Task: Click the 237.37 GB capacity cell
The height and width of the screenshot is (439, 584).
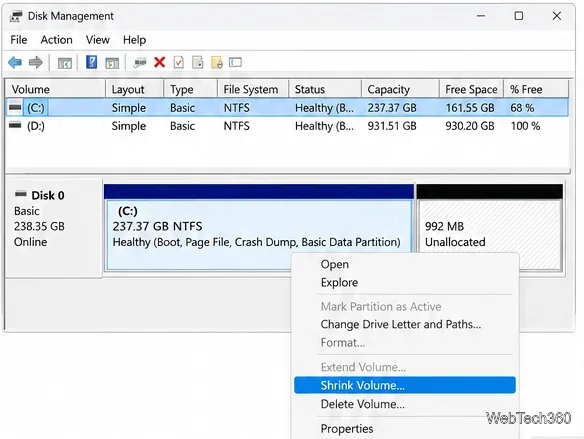Action: (392, 108)
